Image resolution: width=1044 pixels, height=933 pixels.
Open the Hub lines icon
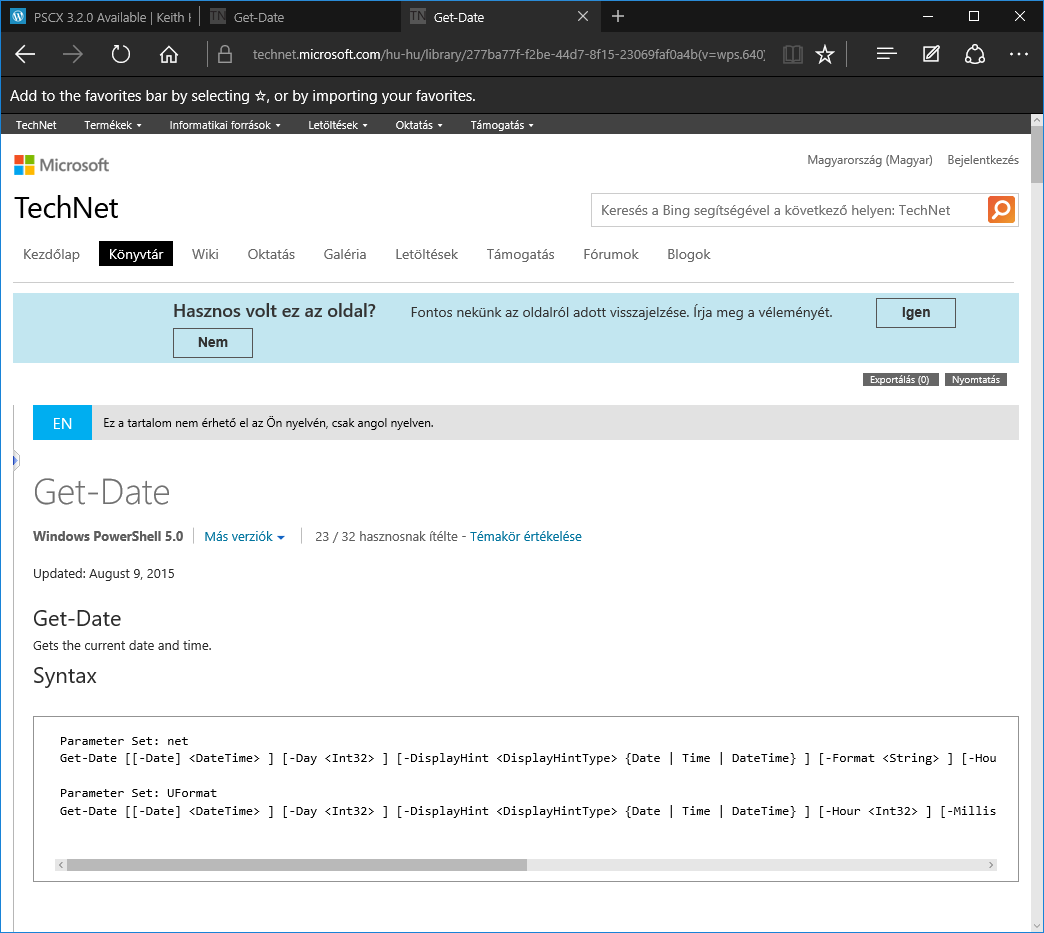tap(886, 55)
